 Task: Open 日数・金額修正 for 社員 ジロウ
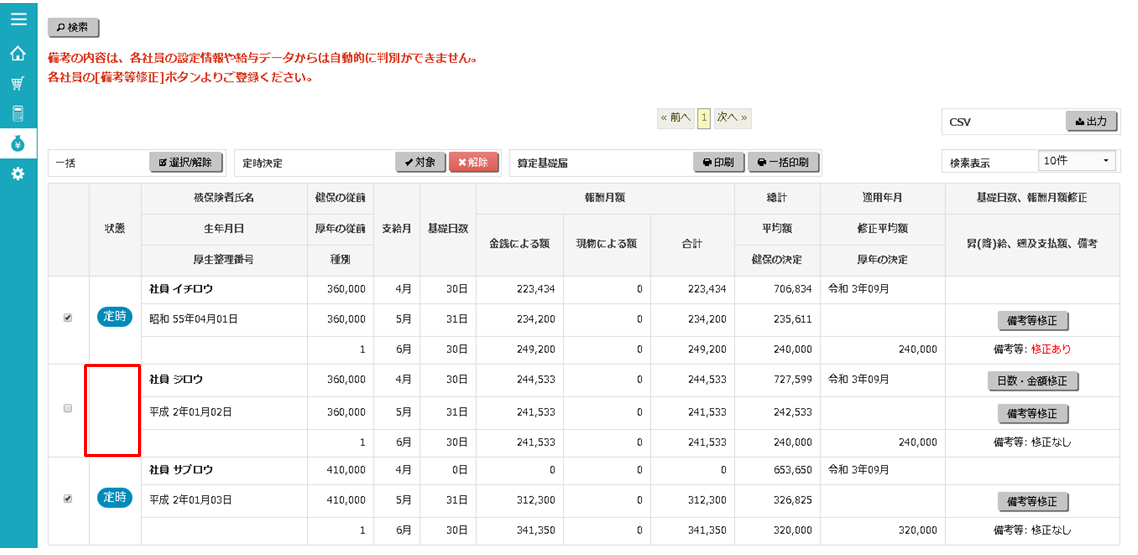point(1033,381)
